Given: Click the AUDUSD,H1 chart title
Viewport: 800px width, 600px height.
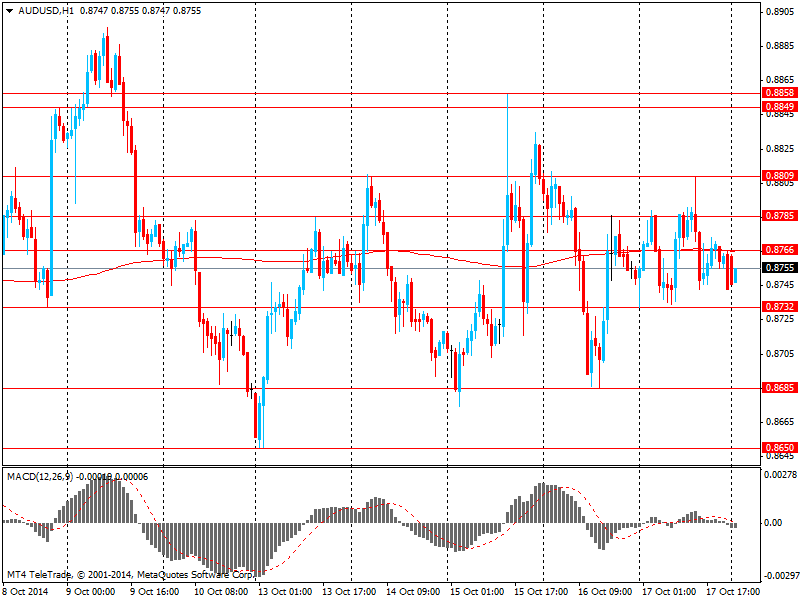Looking at the screenshot, I should pos(45,10).
